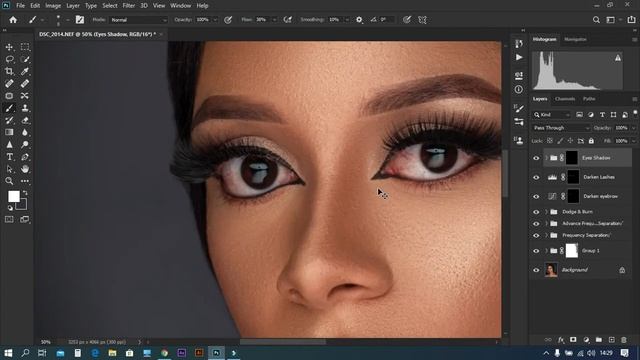
Task: Switch to the Channels tab
Action: point(565,99)
